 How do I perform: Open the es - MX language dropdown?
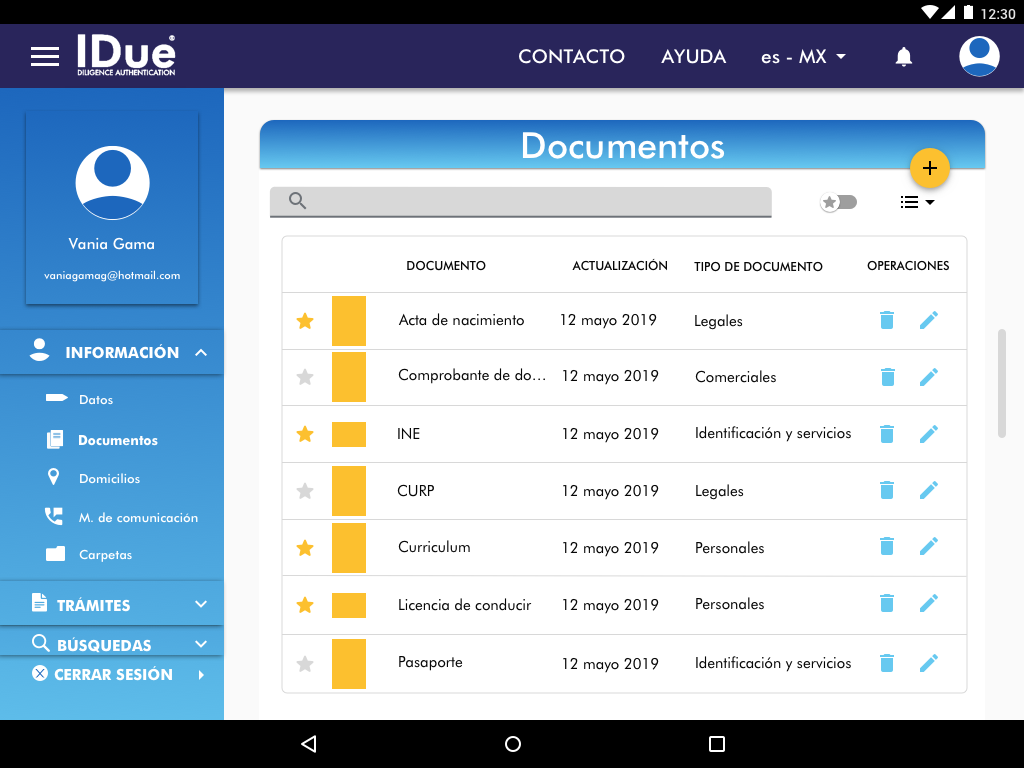pyautogui.click(x=803, y=57)
